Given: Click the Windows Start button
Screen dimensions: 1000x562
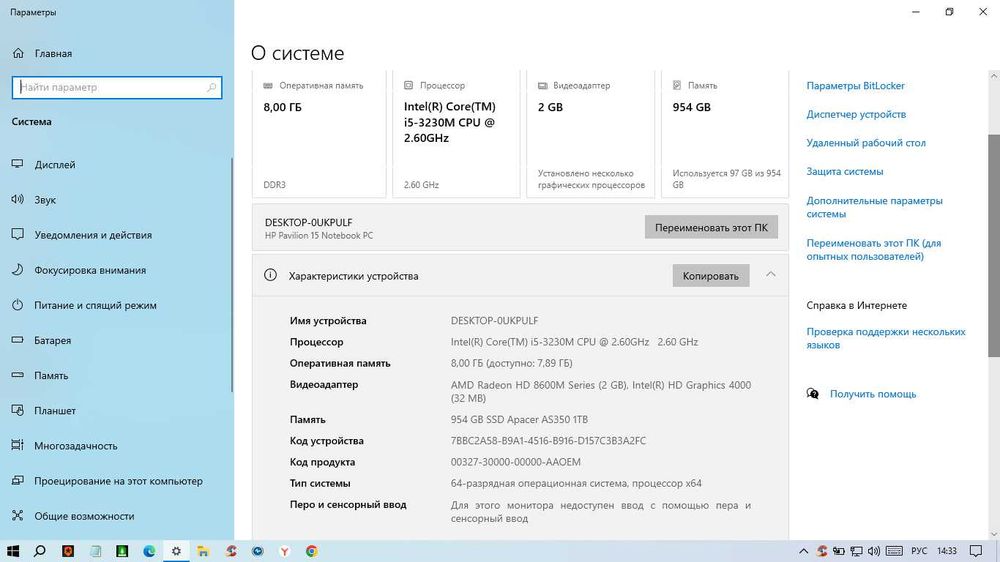Looking at the screenshot, I should pyautogui.click(x=12, y=551).
